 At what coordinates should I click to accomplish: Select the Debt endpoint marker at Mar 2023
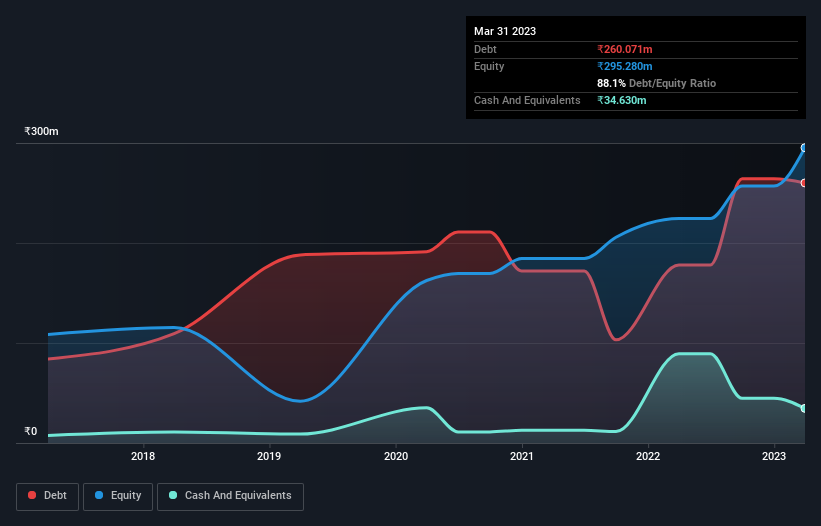[804, 183]
